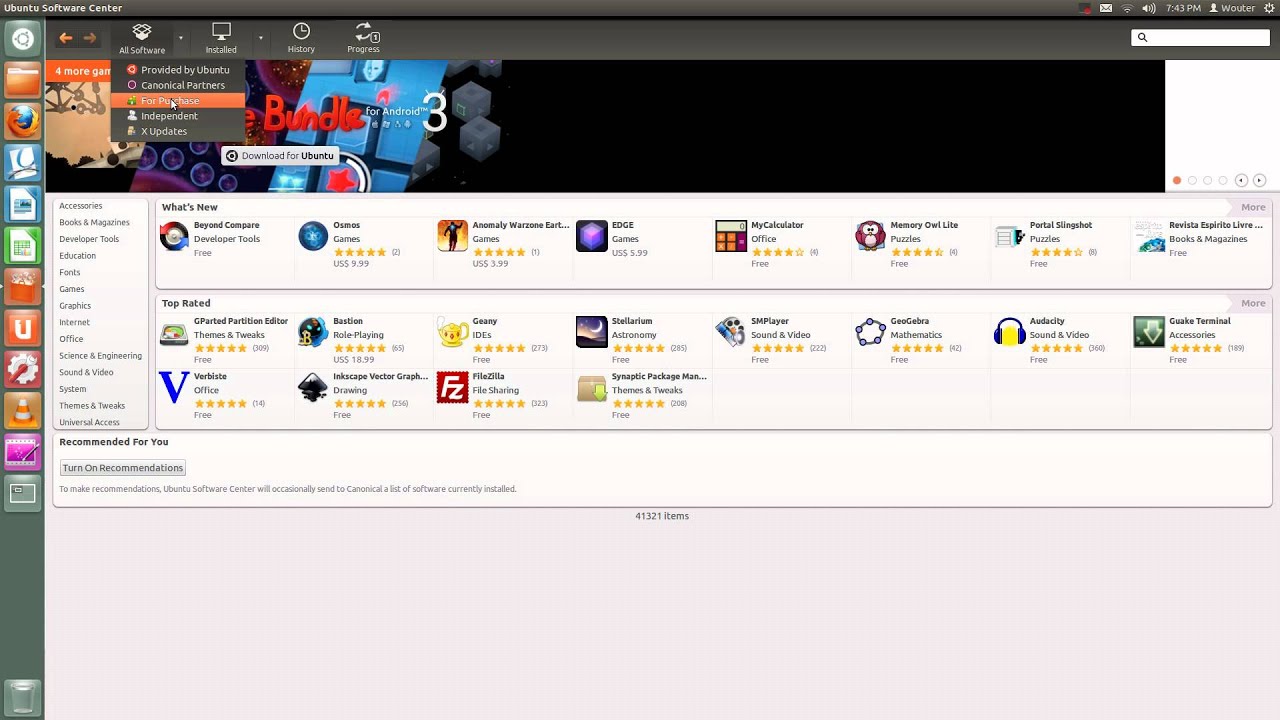Image resolution: width=1280 pixels, height=720 pixels.
Task: Select first orange banner page dot
Action: coord(1177,181)
